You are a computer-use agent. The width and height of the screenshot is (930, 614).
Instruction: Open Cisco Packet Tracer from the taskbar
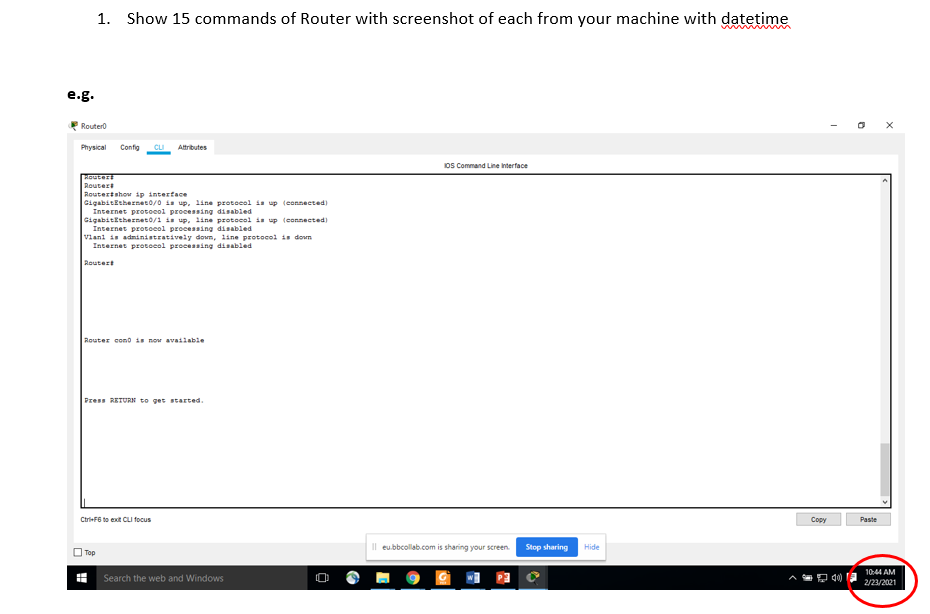click(533, 578)
